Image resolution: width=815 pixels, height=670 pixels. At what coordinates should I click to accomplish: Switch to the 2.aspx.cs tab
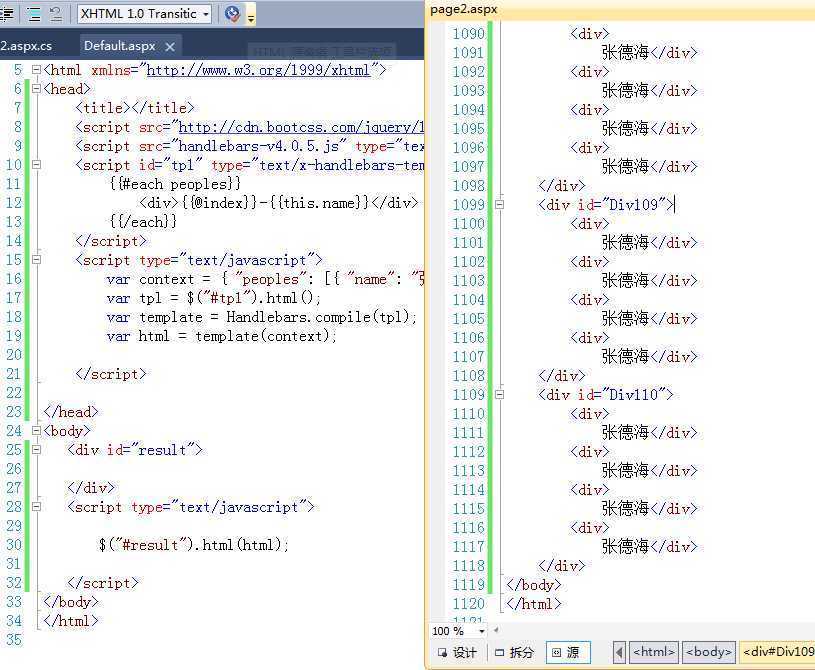[26, 46]
